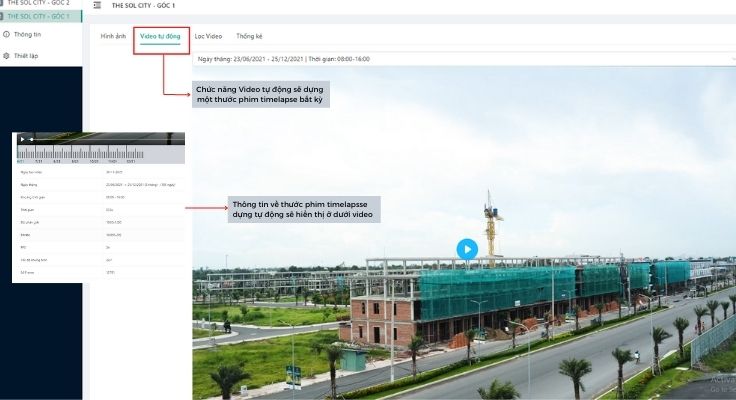736x400 pixels.
Task: Toggle the sidebar collapse icon beside header title
Action: (97, 5)
